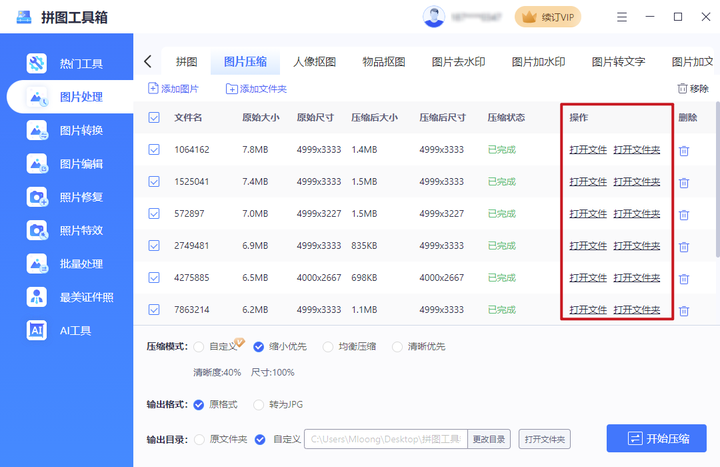Select the 清晰优先 compression mode
The image size is (720, 467).
(397, 347)
